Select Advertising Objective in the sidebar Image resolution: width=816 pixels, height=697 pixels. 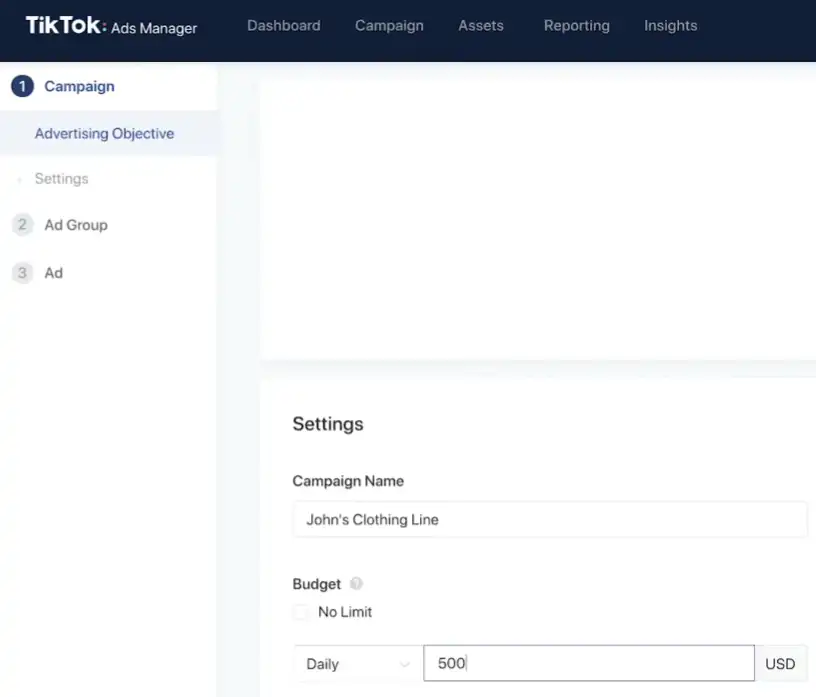point(104,134)
